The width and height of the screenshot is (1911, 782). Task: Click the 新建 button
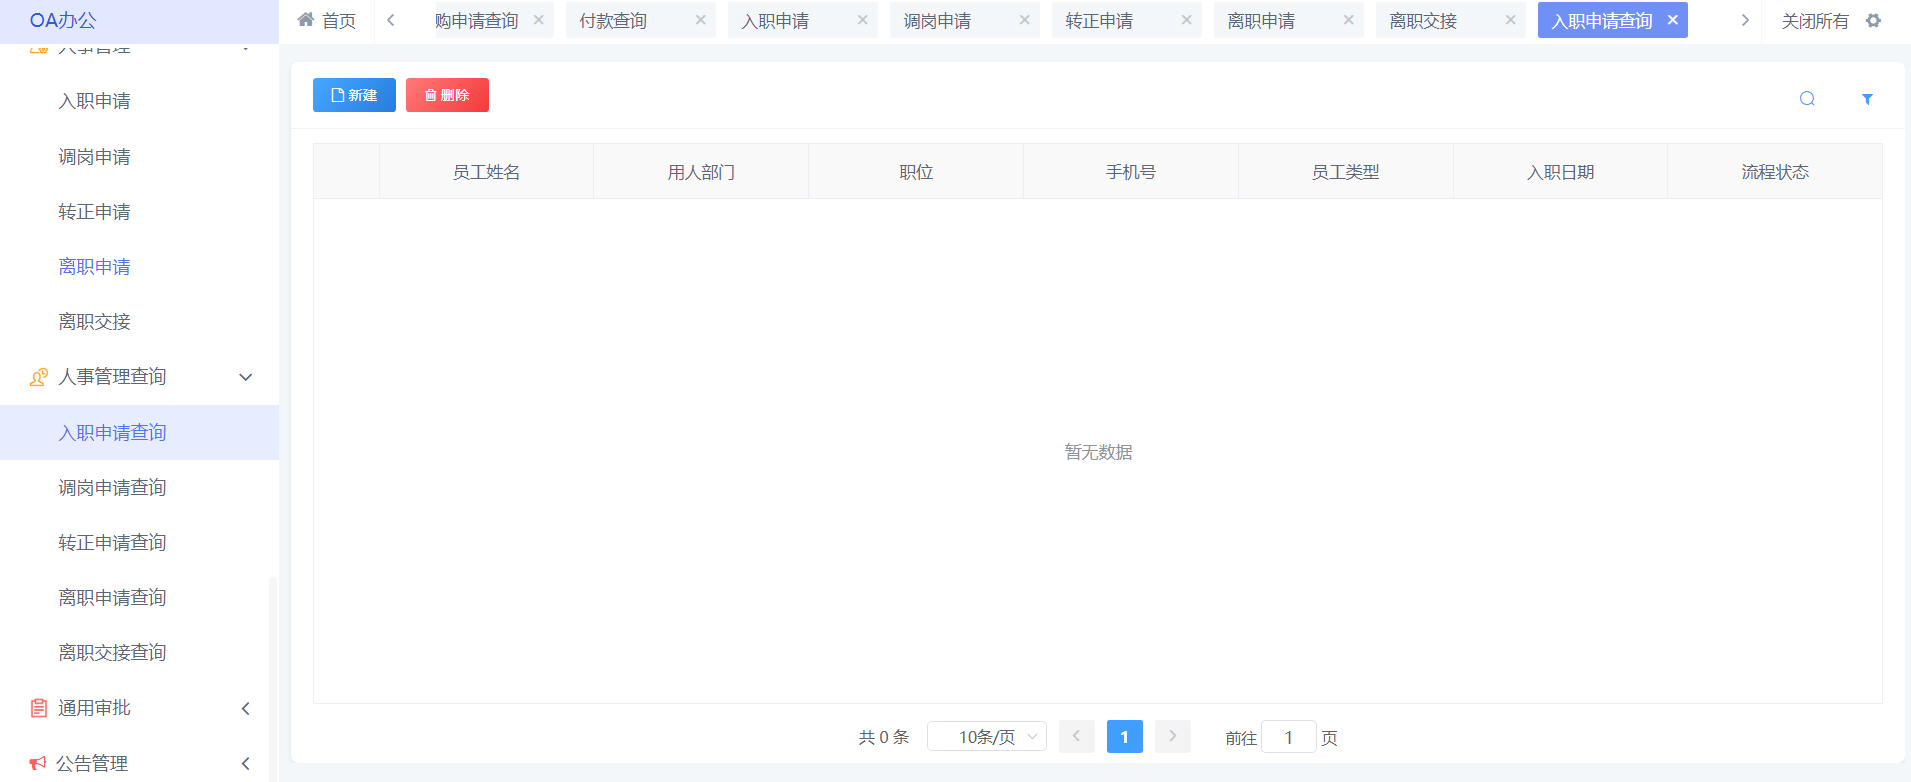coord(354,95)
